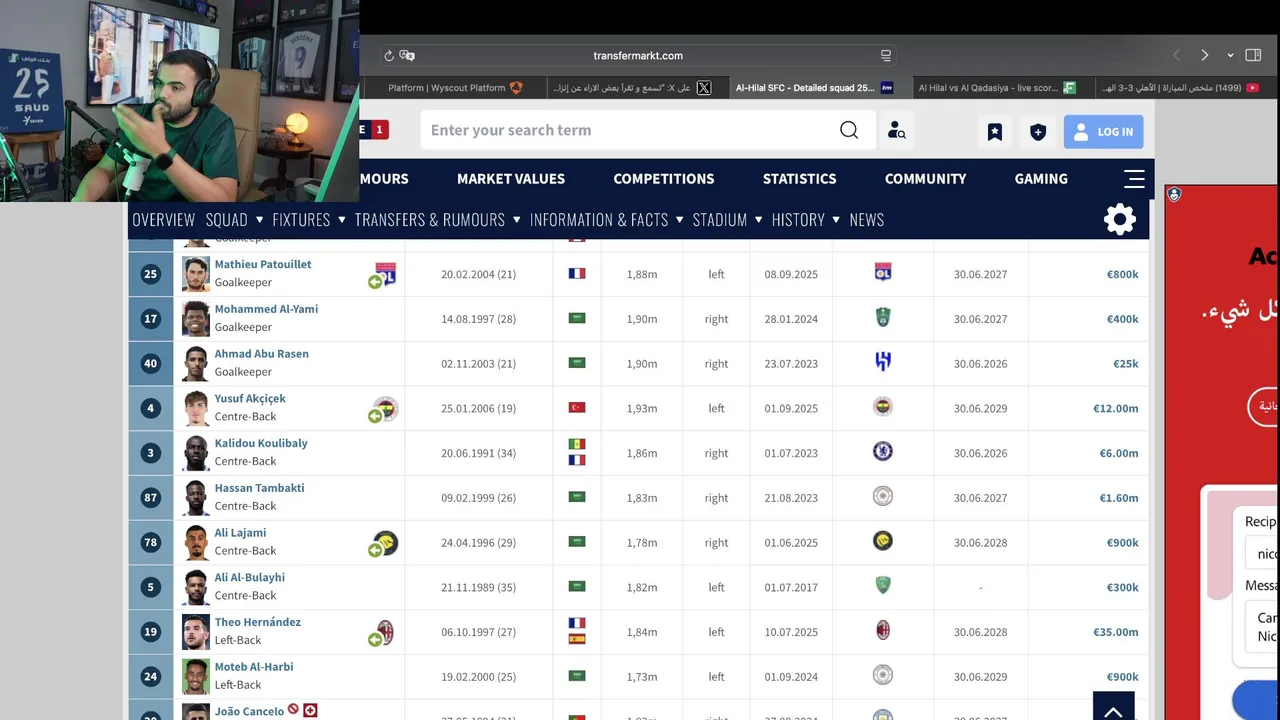Open Ali Lajami player link
Viewport: 1280px width, 720px height.
click(240, 533)
